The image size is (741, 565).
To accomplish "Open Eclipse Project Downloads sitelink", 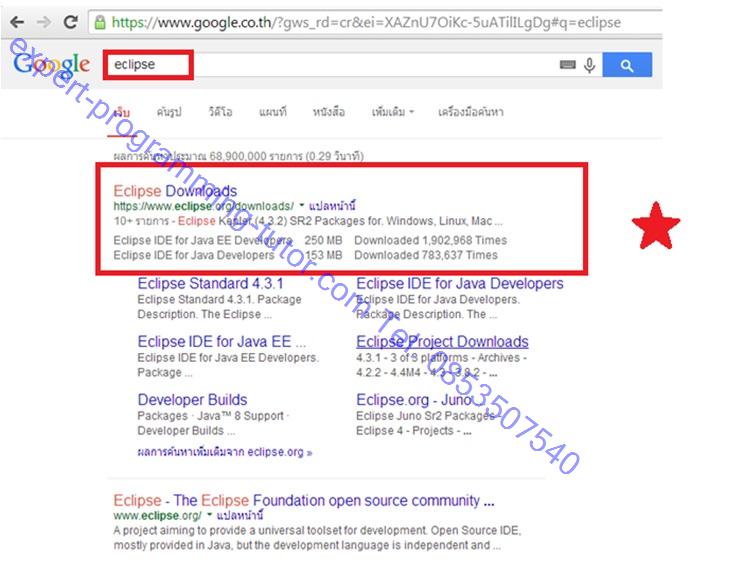I will 442,342.
